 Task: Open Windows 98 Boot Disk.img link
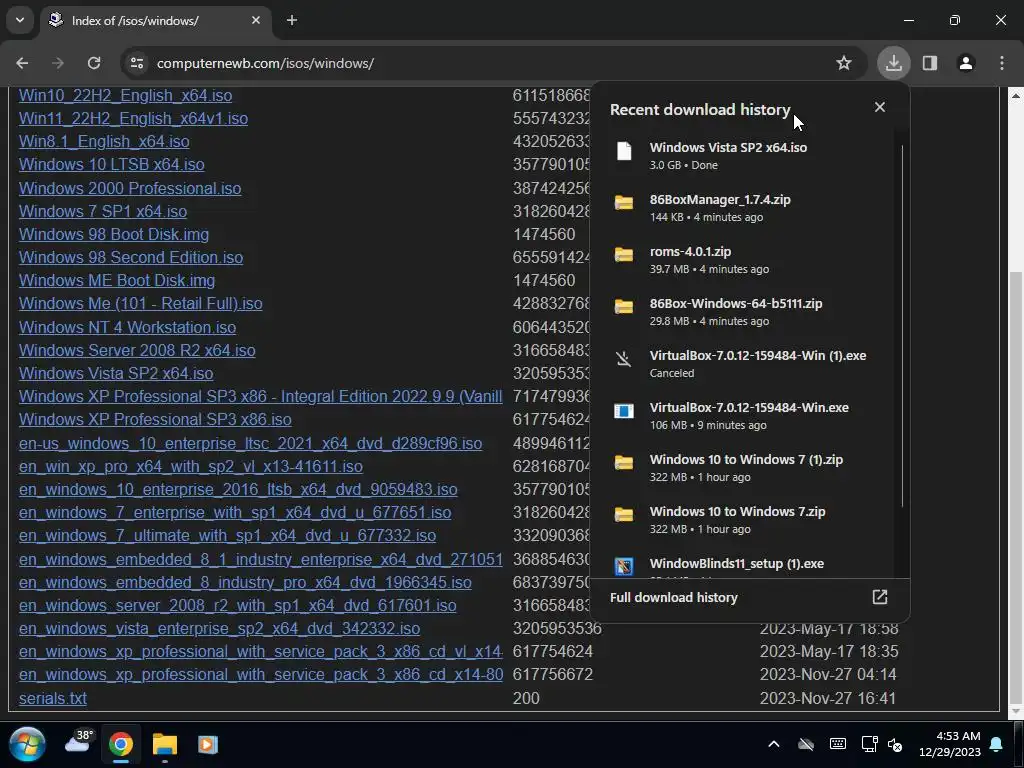(x=114, y=234)
